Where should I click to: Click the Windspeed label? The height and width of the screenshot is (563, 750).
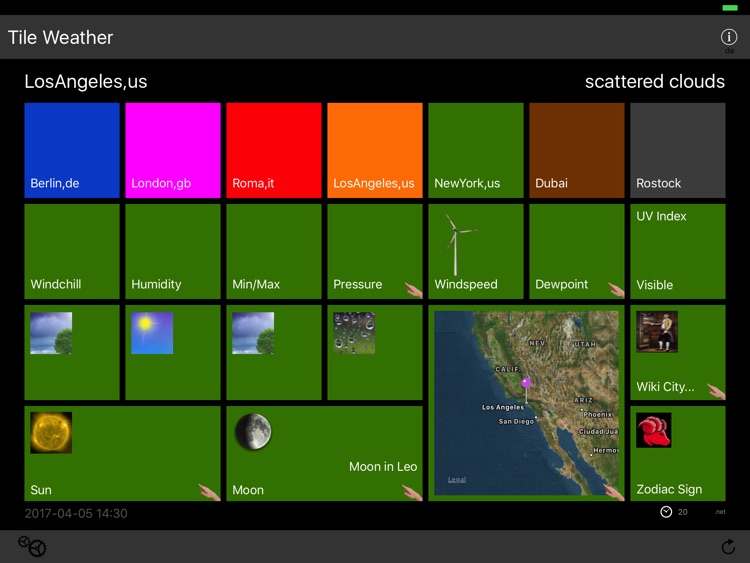(x=466, y=284)
